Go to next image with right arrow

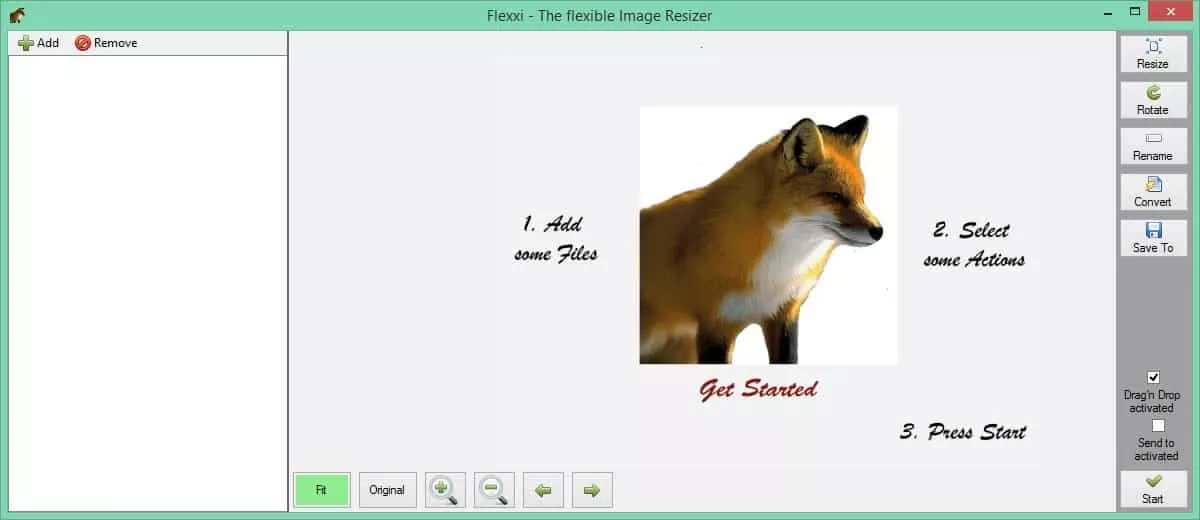point(592,490)
